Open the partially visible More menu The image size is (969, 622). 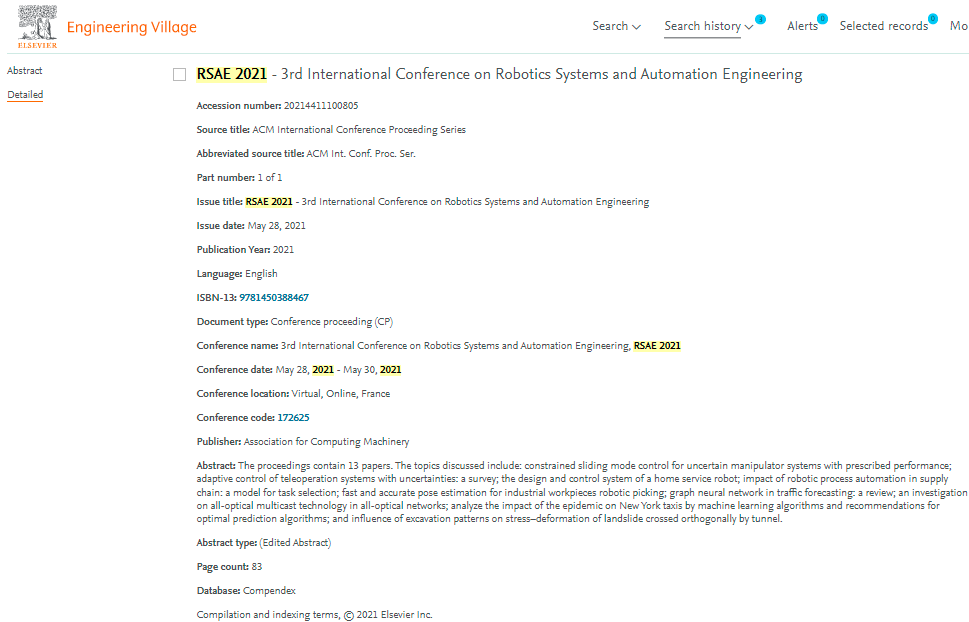click(x=958, y=26)
